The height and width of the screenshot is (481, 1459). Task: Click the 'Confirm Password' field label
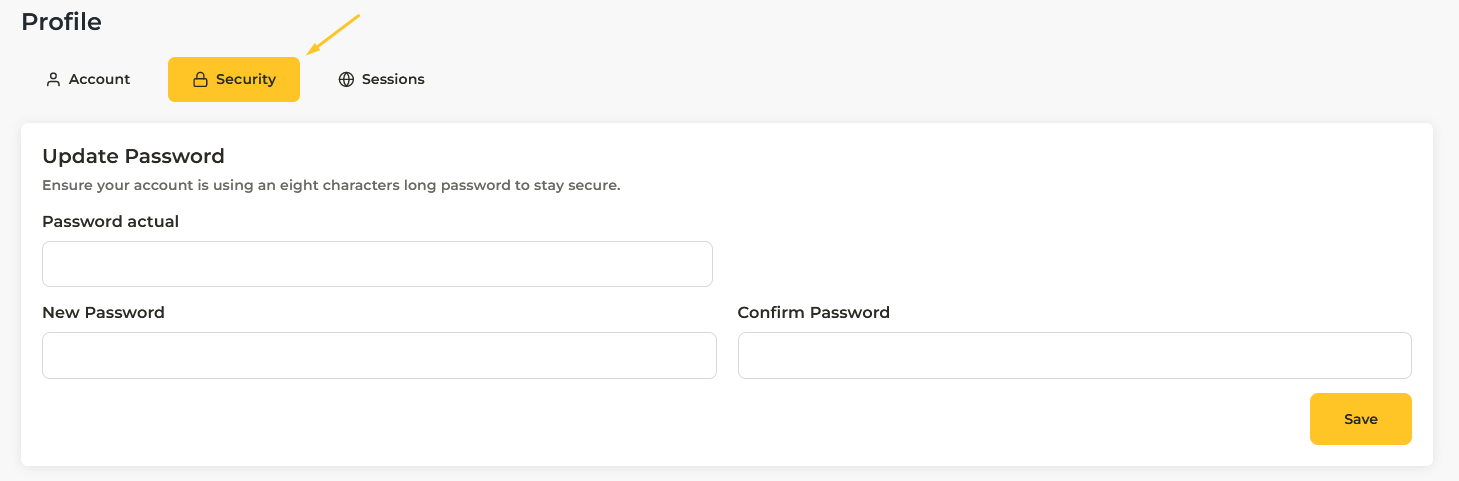(813, 312)
